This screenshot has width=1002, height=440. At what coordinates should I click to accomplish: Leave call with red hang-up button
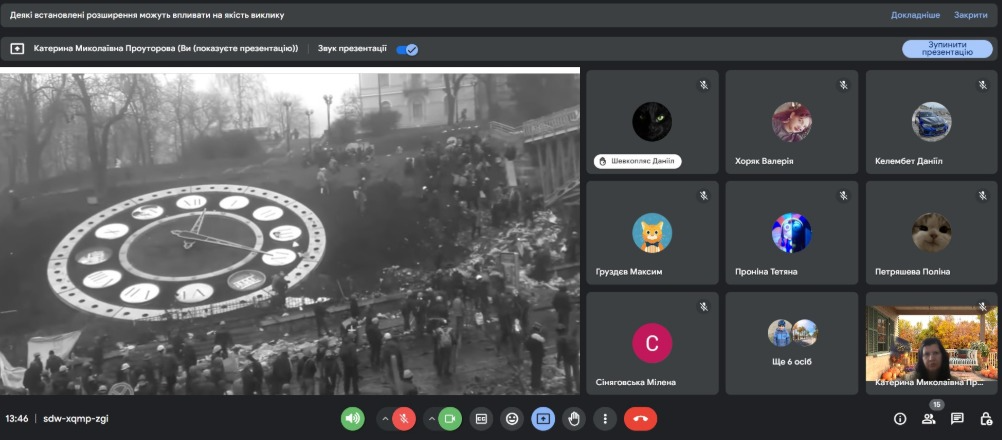[641, 419]
